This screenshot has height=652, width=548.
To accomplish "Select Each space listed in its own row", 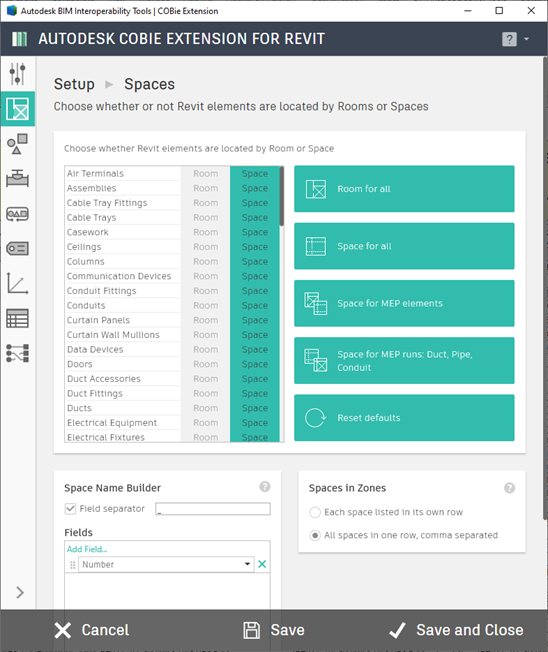I will coord(315,512).
